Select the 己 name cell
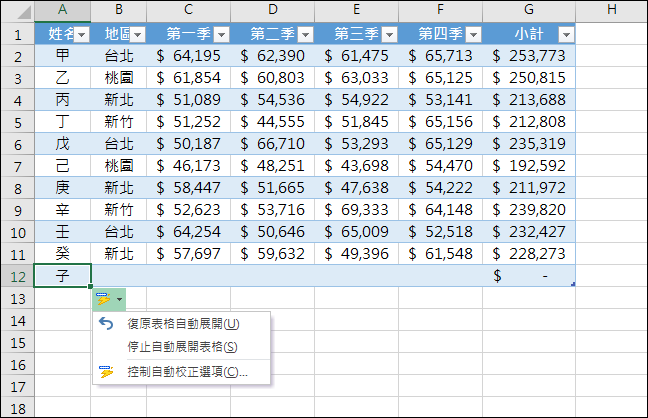This screenshot has height=418, width=648. click(x=62, y=165)
